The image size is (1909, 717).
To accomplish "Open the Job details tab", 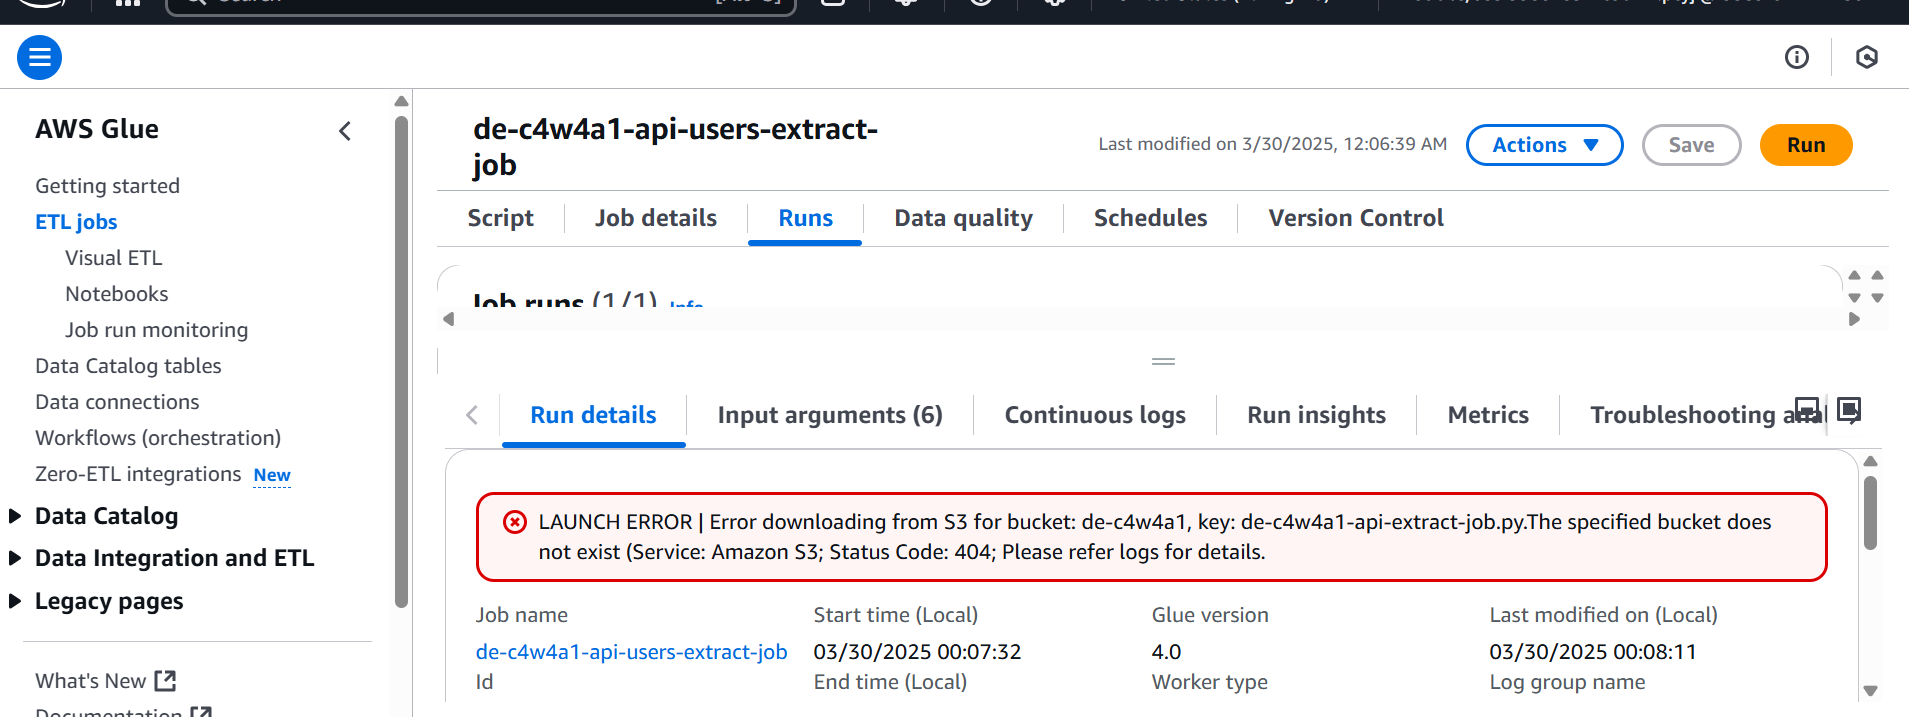I will pos(656,218).
